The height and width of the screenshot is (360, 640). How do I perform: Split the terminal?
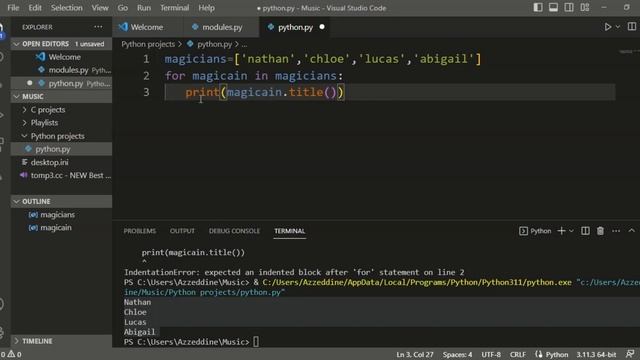click(x=585, y=231)
